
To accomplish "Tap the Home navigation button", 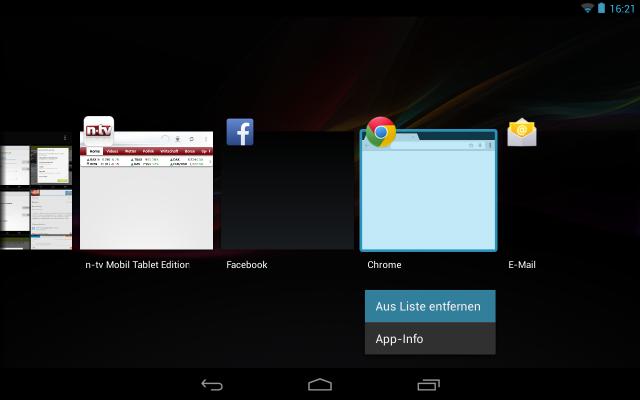I will click(320, 384).
